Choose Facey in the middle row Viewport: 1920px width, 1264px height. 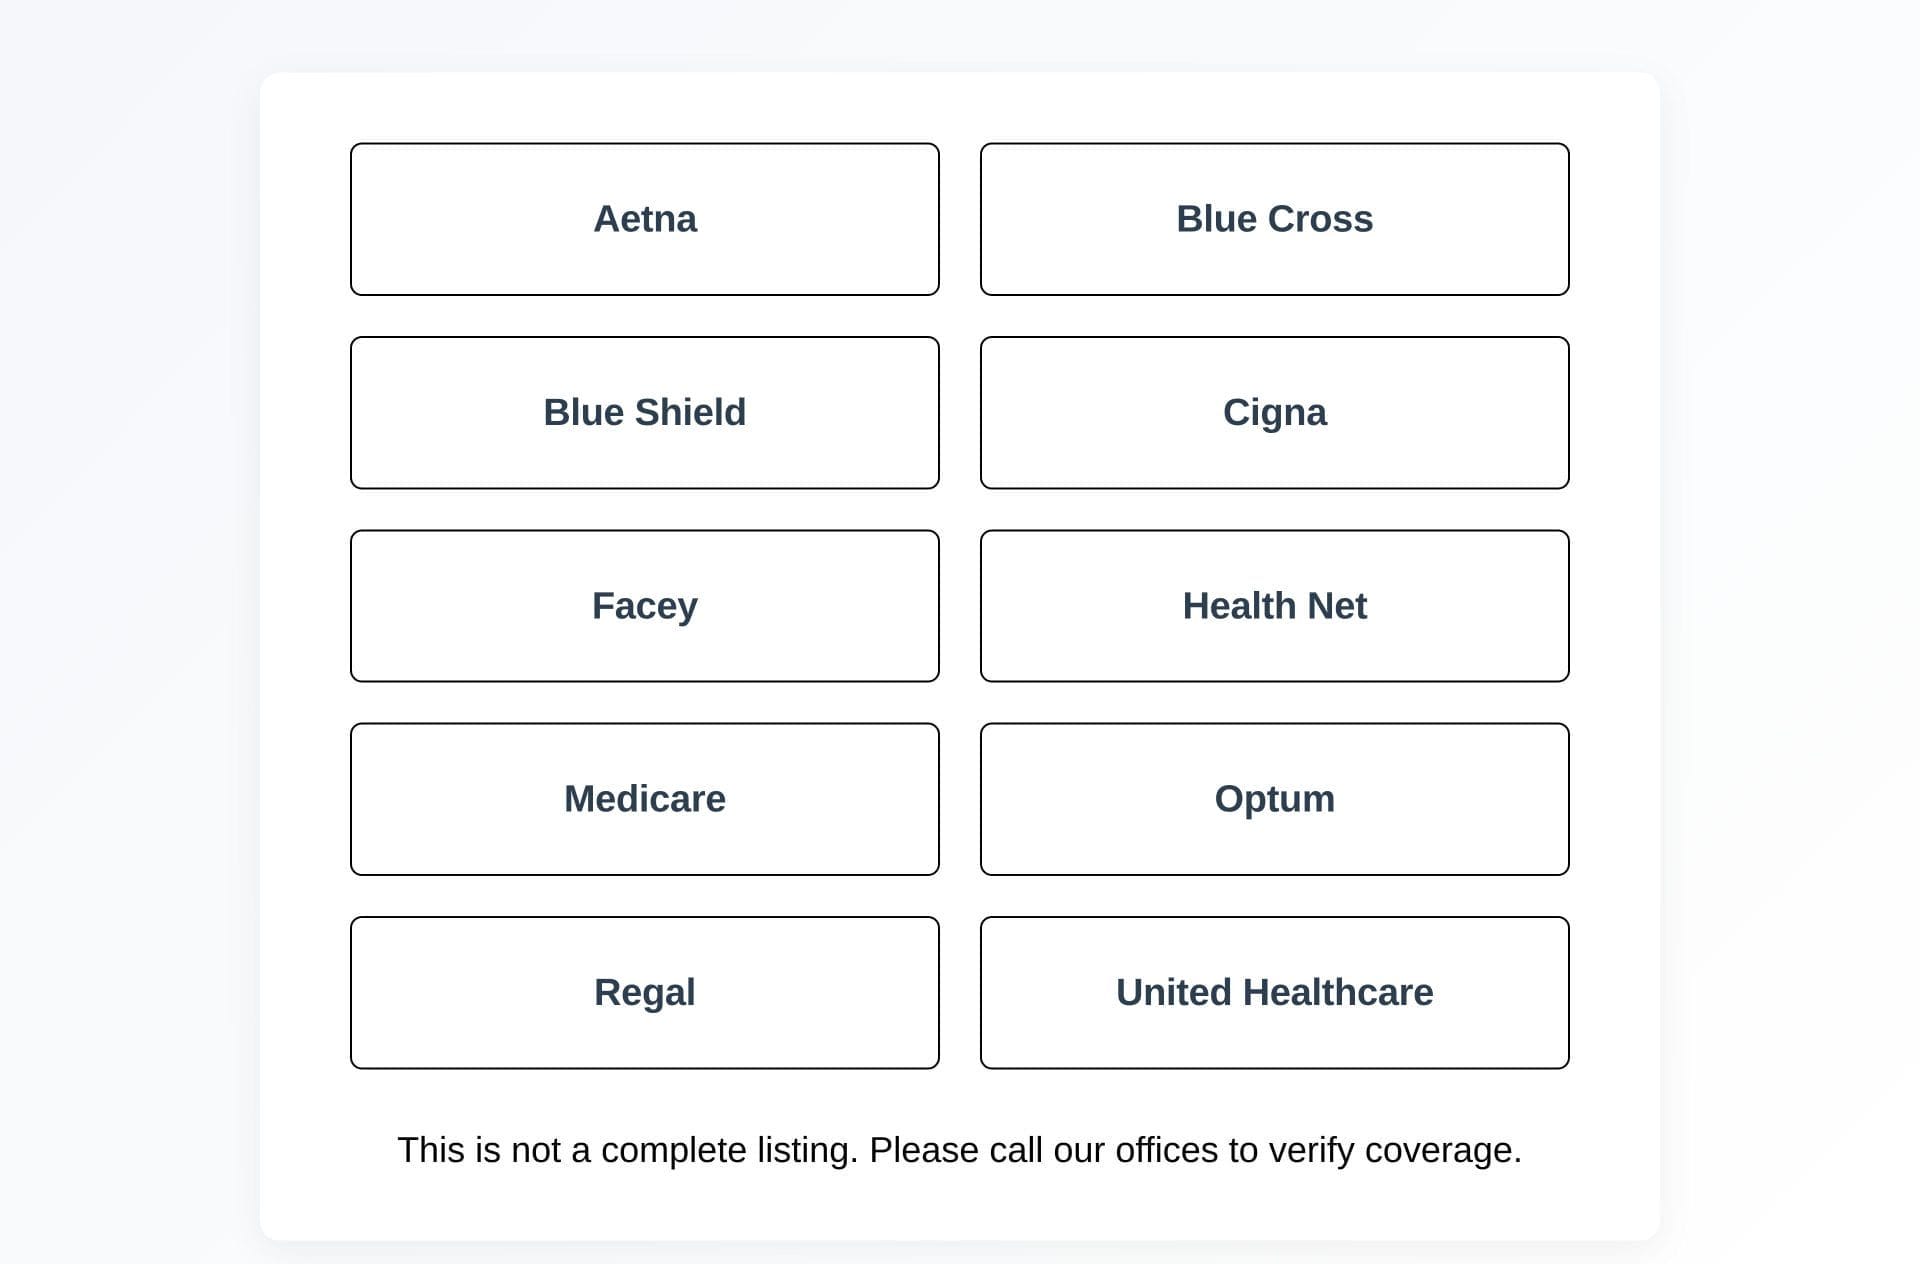click(x=645, y=605)
